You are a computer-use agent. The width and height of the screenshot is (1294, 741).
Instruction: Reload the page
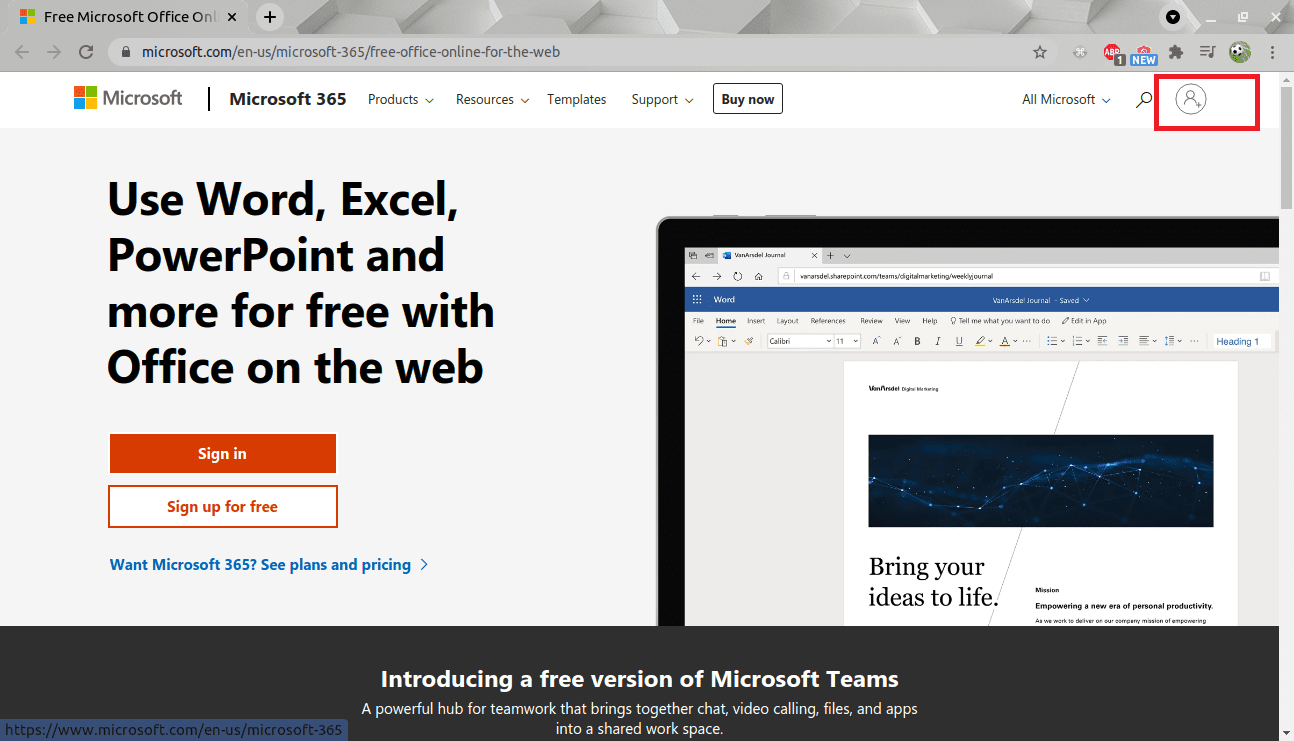point(86,52)
